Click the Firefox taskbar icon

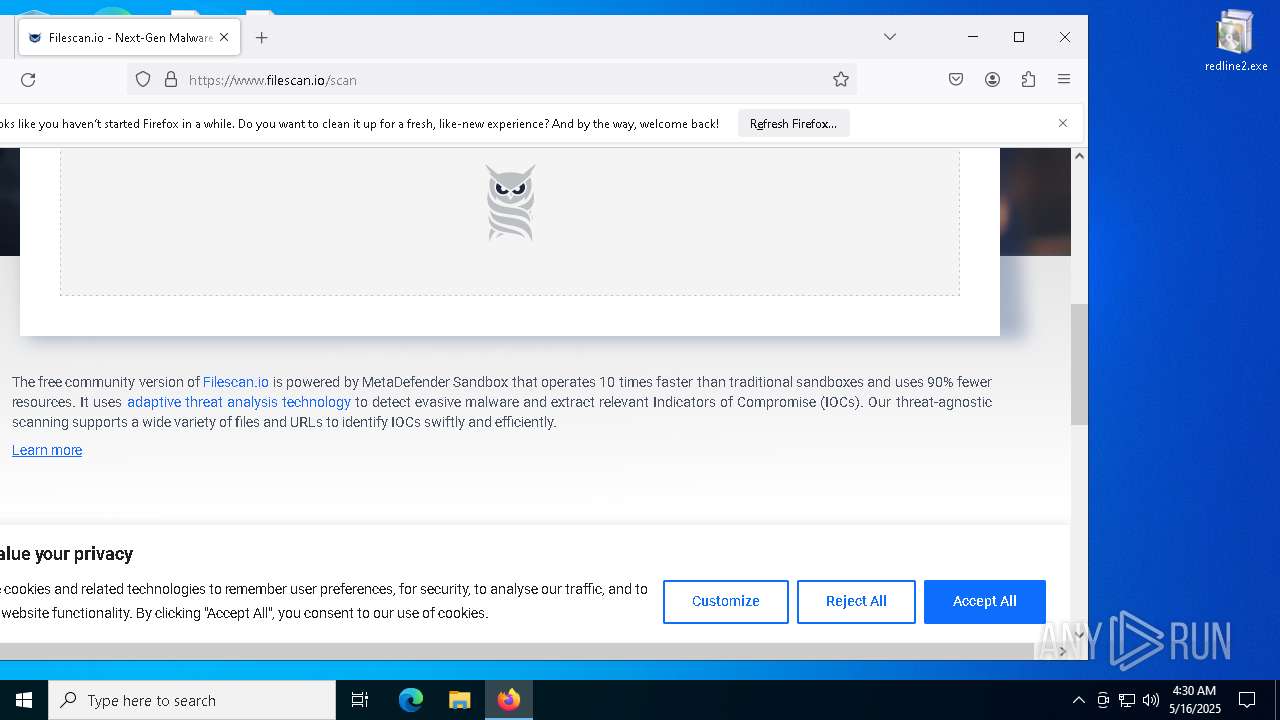coord(509,700)
